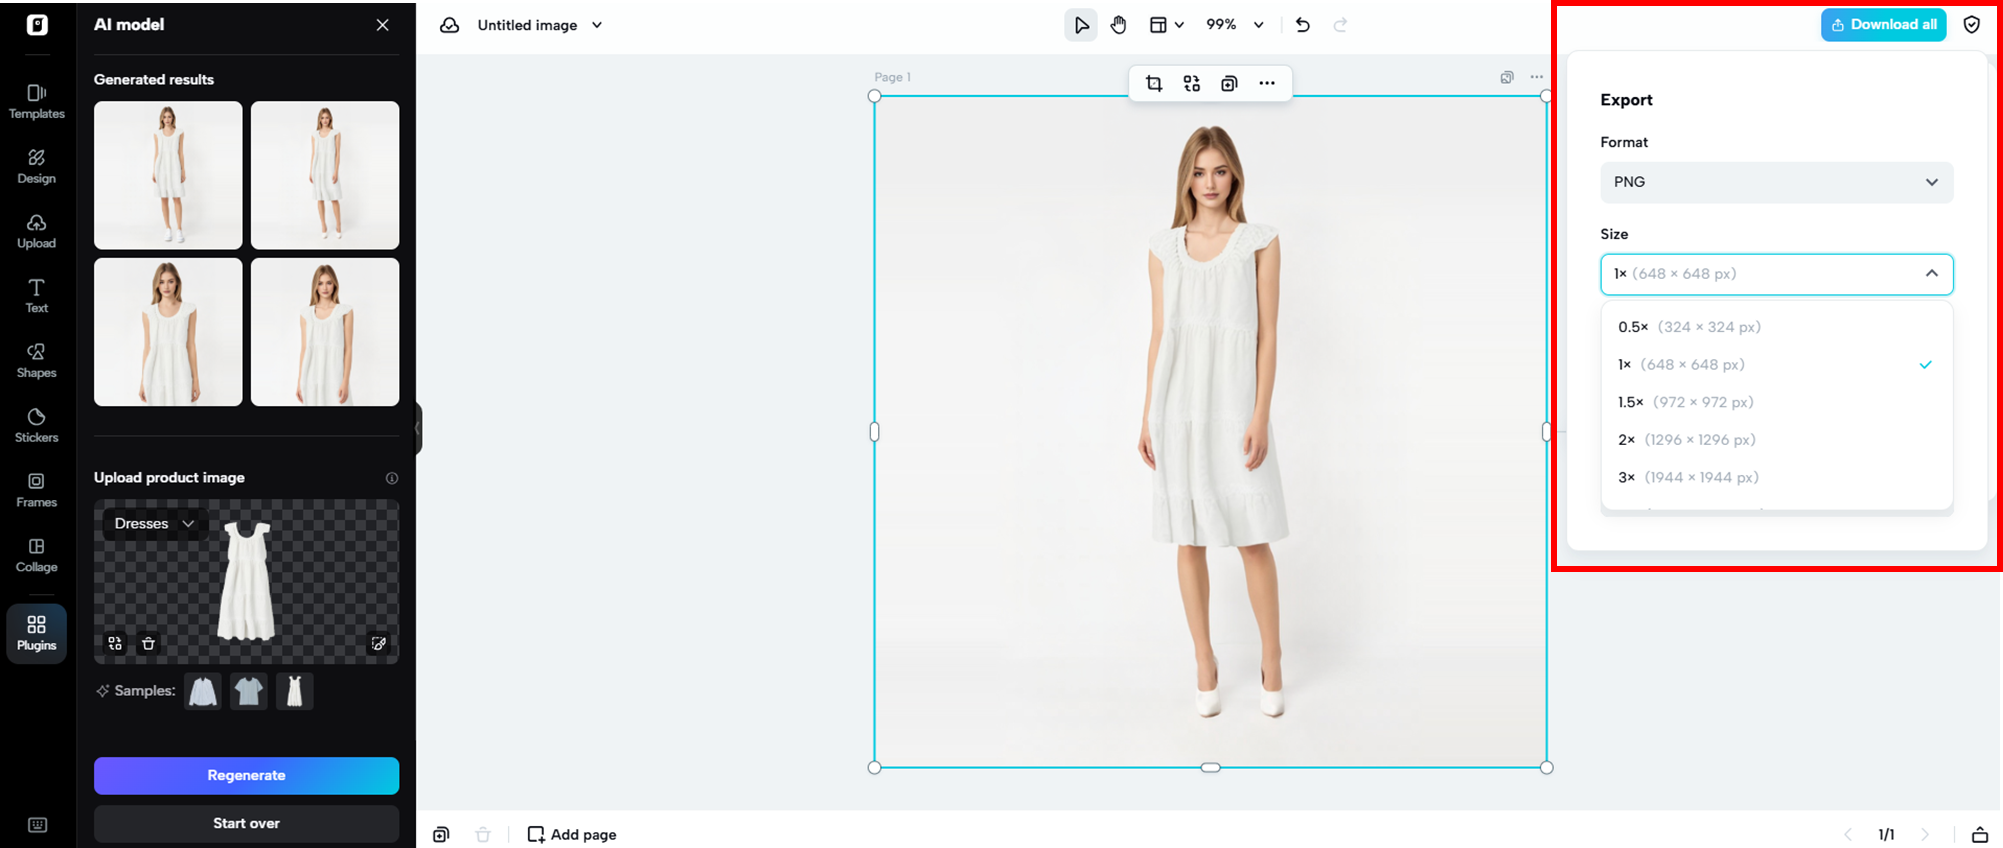Click the cutout icon on product image

(116, 644)
